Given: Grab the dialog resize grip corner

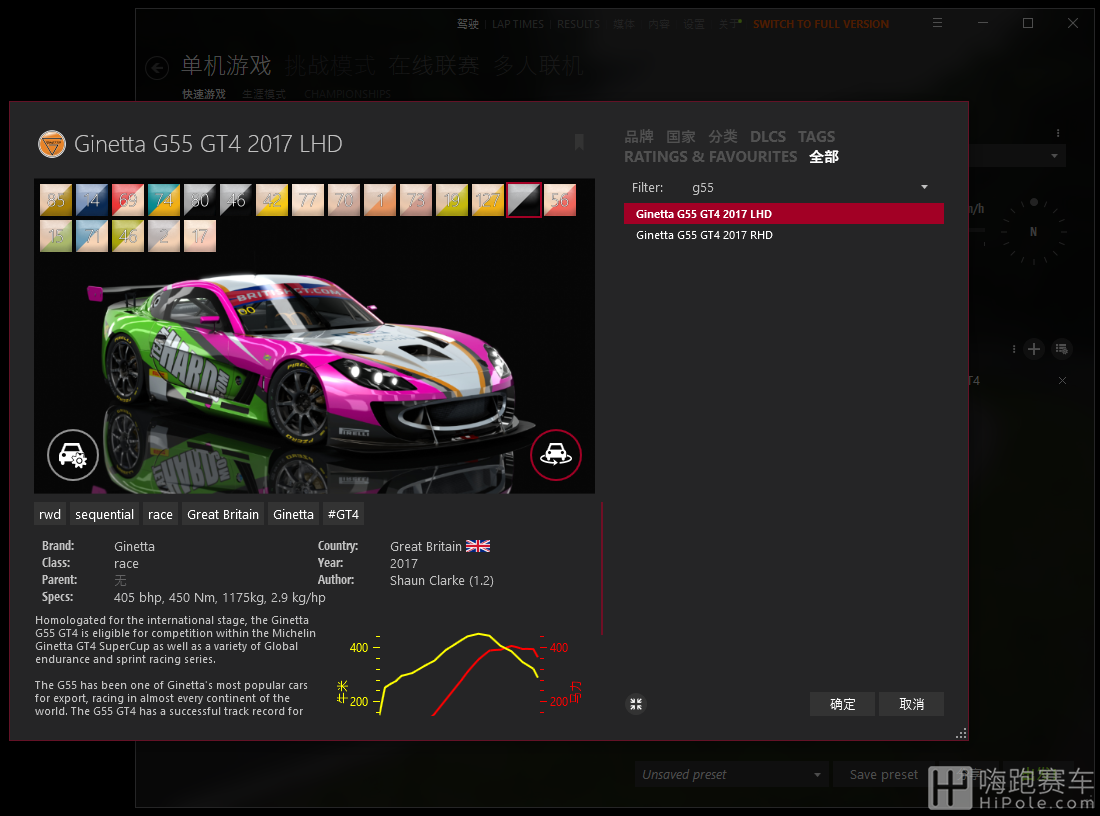Looking at the screenshot, I should point(961,733).
